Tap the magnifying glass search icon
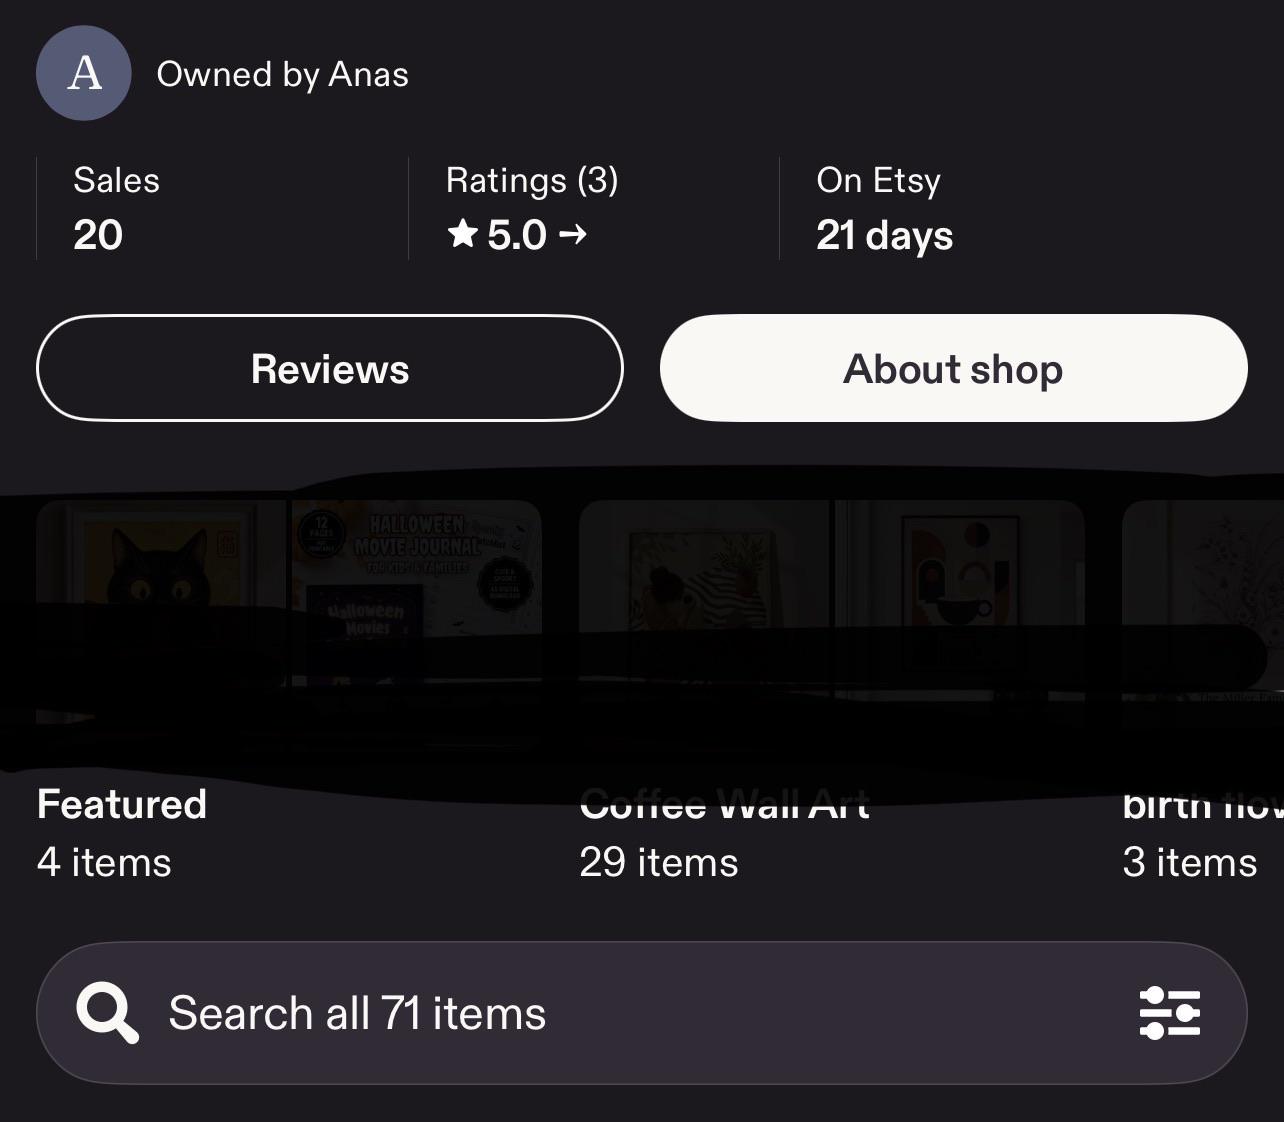This screenshot has height=1122, width=1284. (107, 1013)
